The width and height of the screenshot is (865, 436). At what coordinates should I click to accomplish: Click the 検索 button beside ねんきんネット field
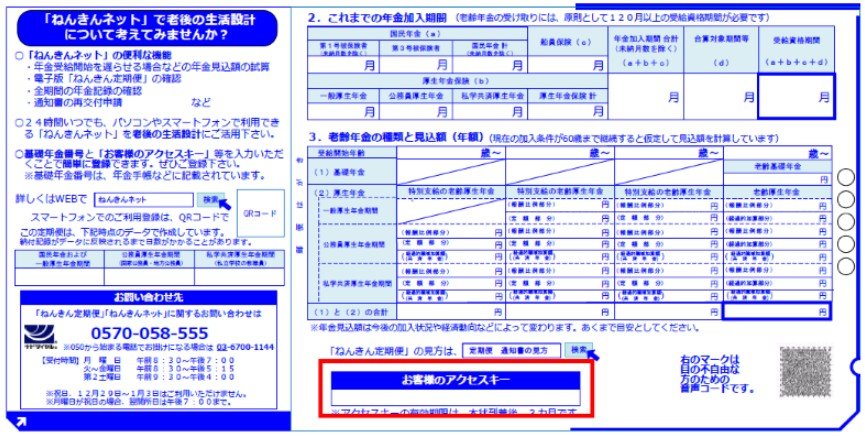coord(211,199)
